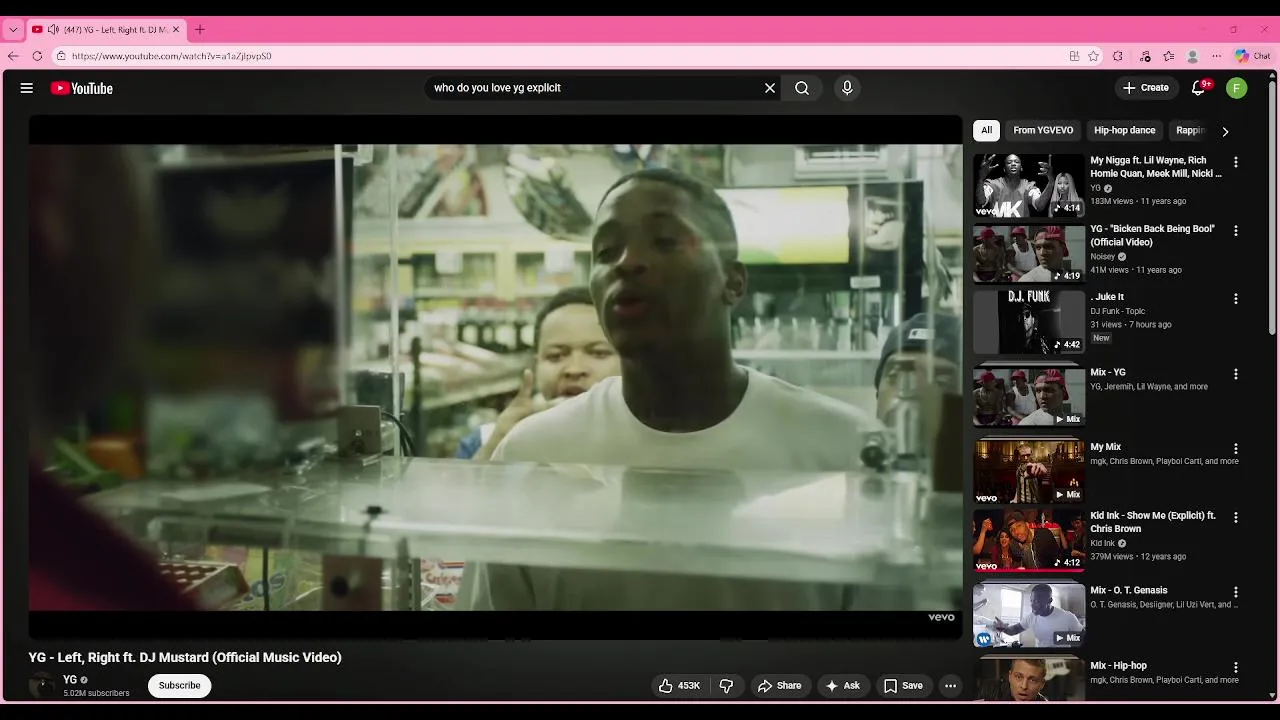Open 'Kid Ink - Show Me (Explicit)' title
The height and width of the screenshot is (720, 1280).
(x=1153, y=522)
